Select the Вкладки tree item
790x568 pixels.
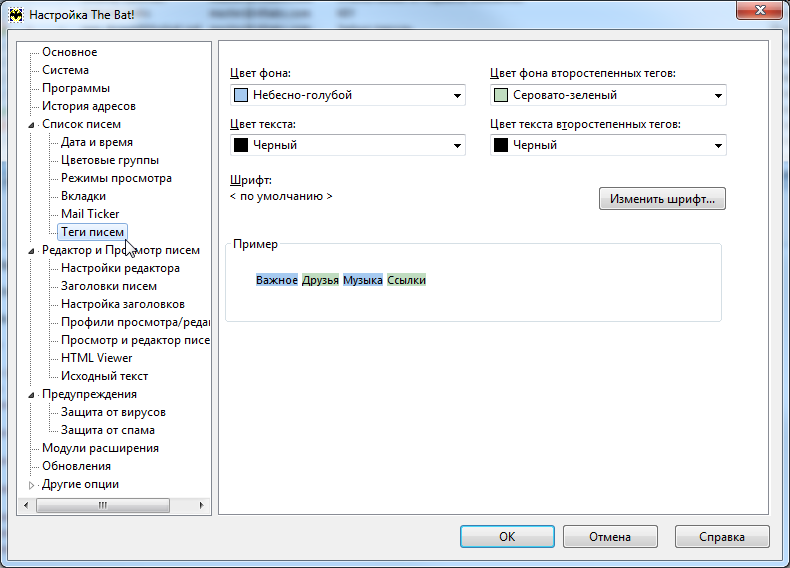(84, 196)
